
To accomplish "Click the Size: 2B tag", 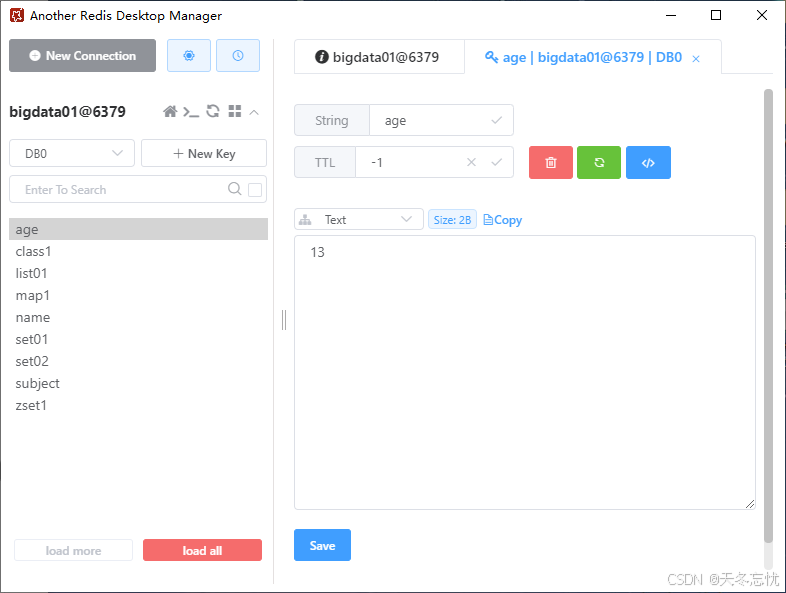I will tap(452, 220).
